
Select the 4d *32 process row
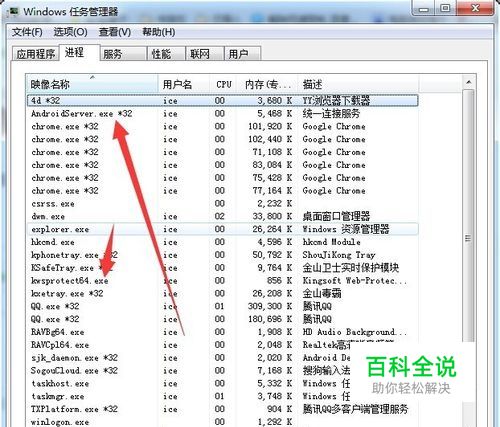pyautogui.click(x=223, y=100)
